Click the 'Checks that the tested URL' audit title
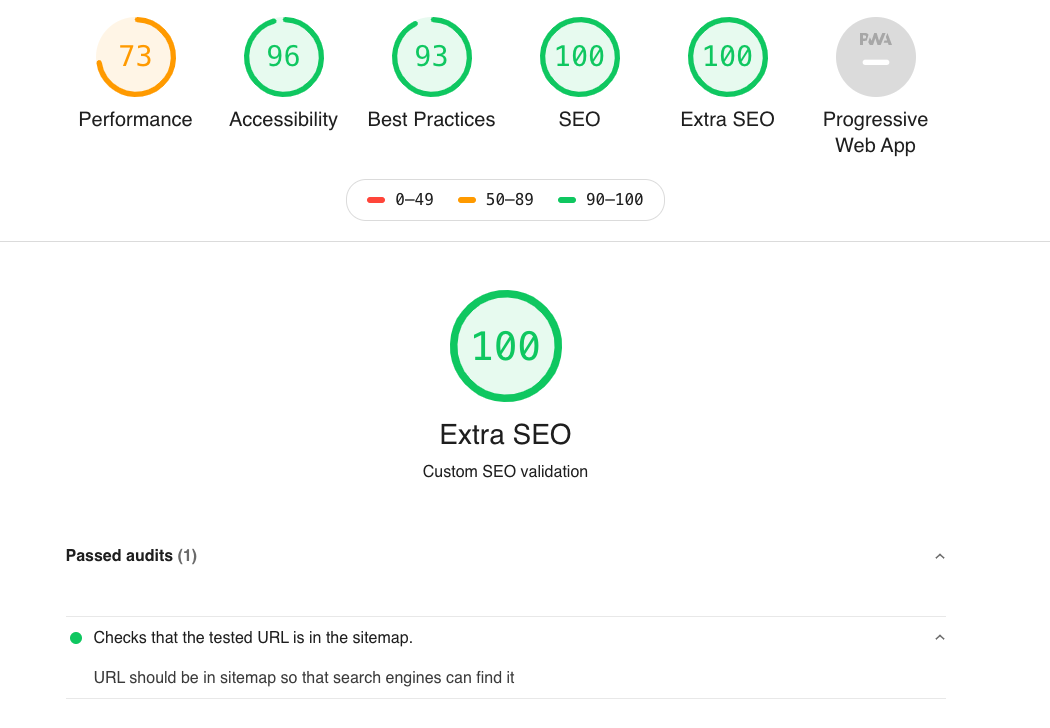1050x728 pixels. click(253, 638)
